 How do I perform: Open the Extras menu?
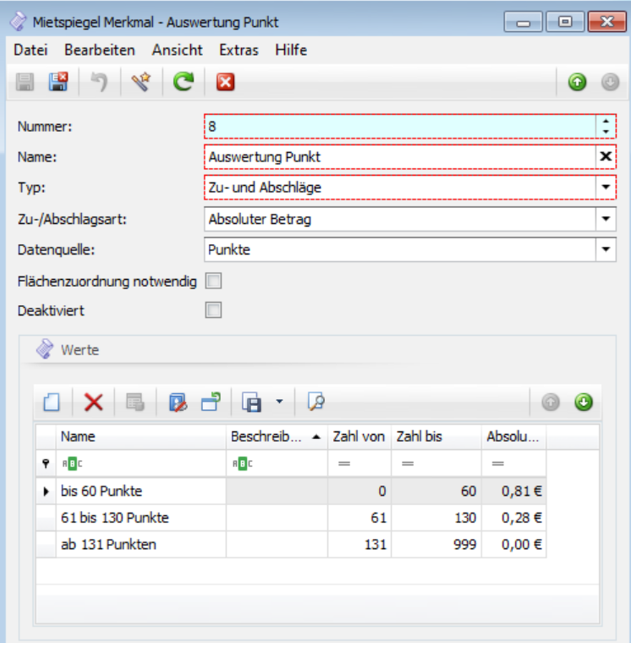click(x=238, y=50)
